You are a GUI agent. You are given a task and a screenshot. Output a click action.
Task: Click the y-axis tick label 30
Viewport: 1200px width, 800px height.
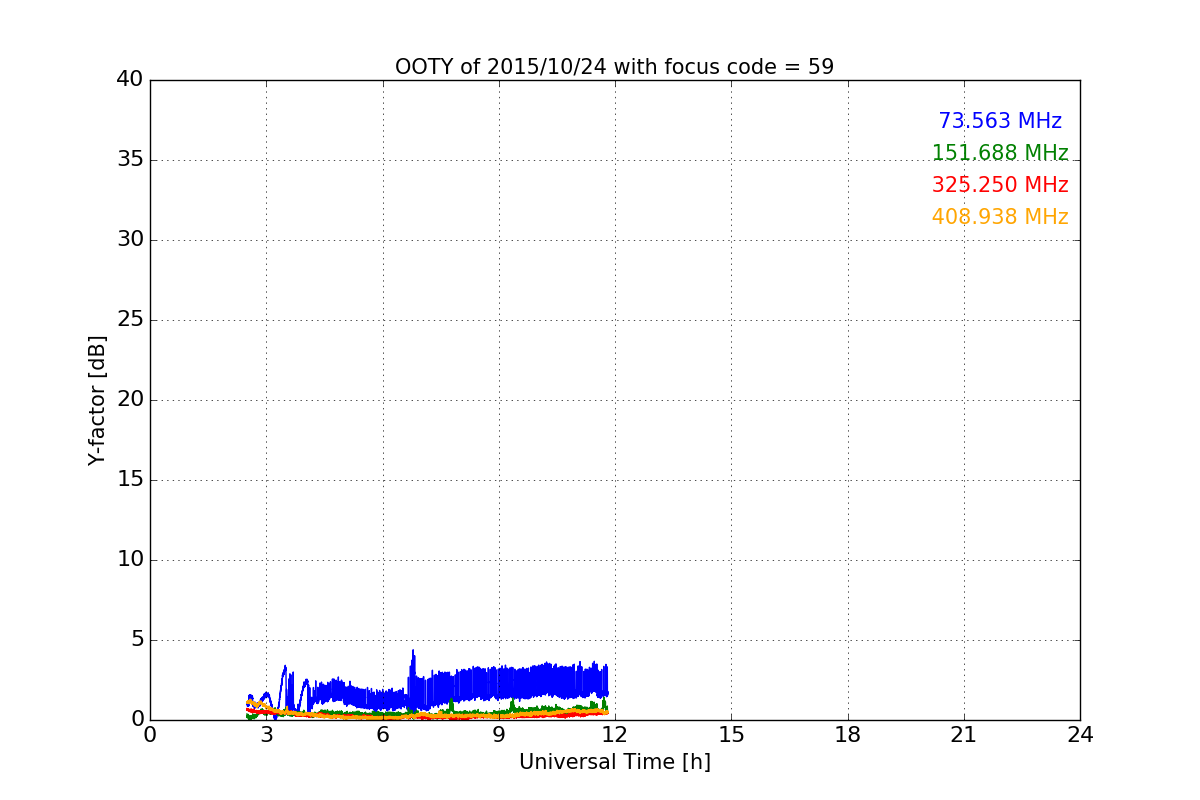[x=130, y=240]
